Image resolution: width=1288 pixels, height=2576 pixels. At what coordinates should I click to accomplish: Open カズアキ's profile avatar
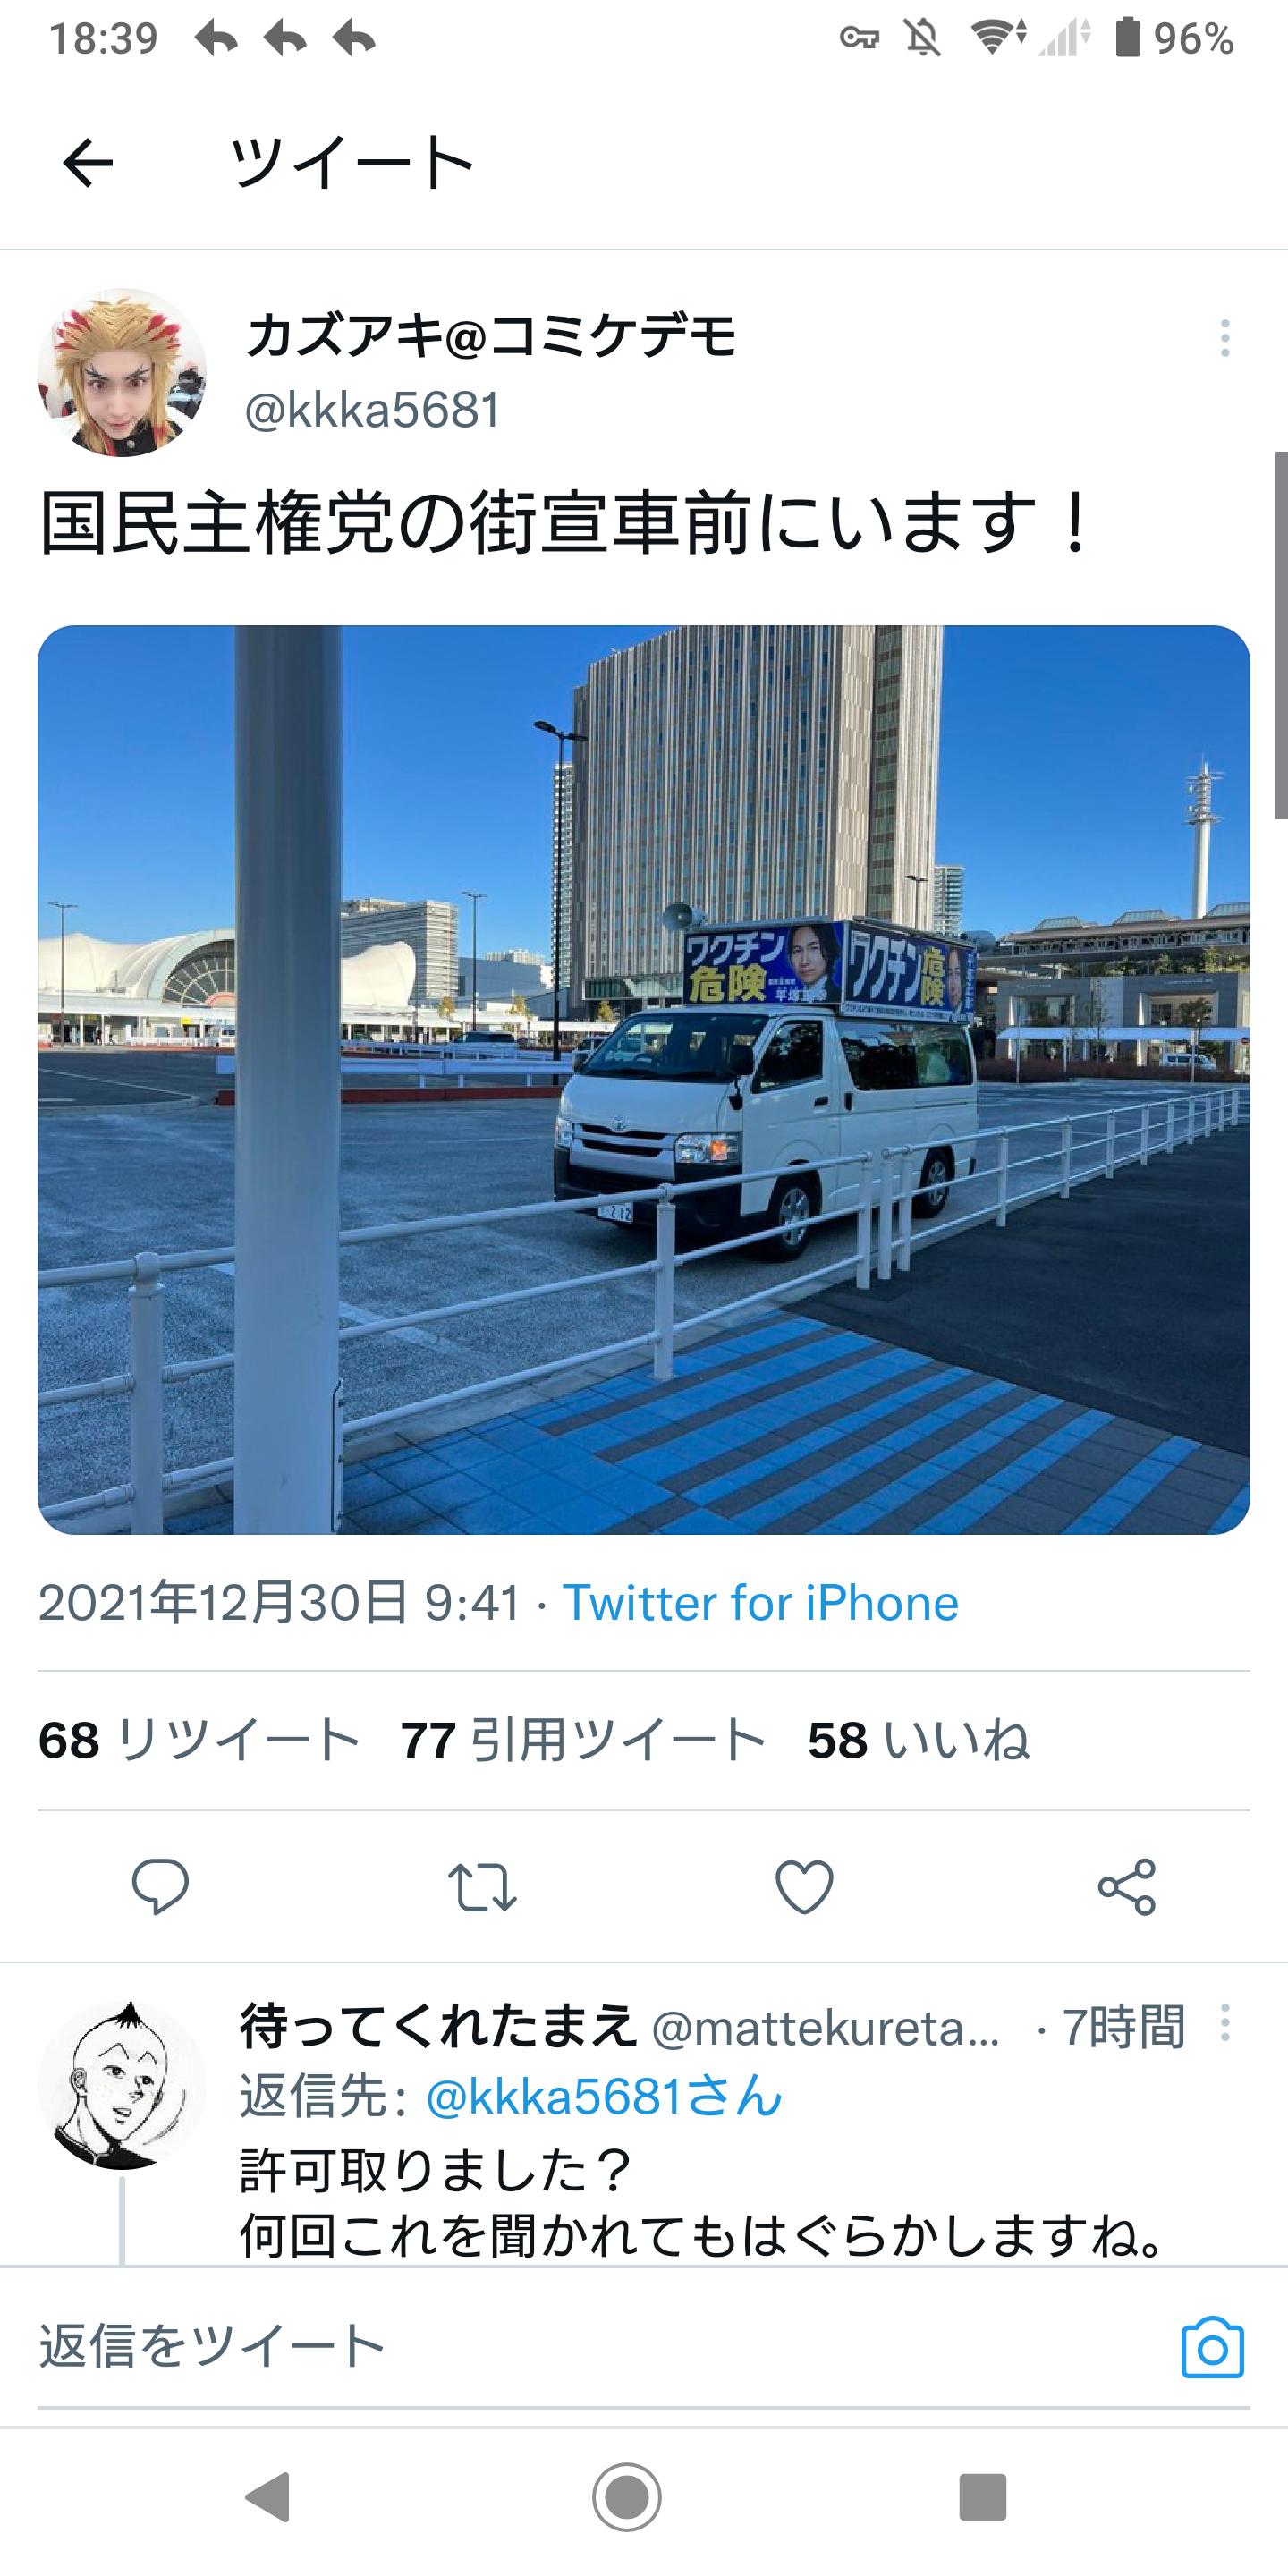[x=122, y=373]
